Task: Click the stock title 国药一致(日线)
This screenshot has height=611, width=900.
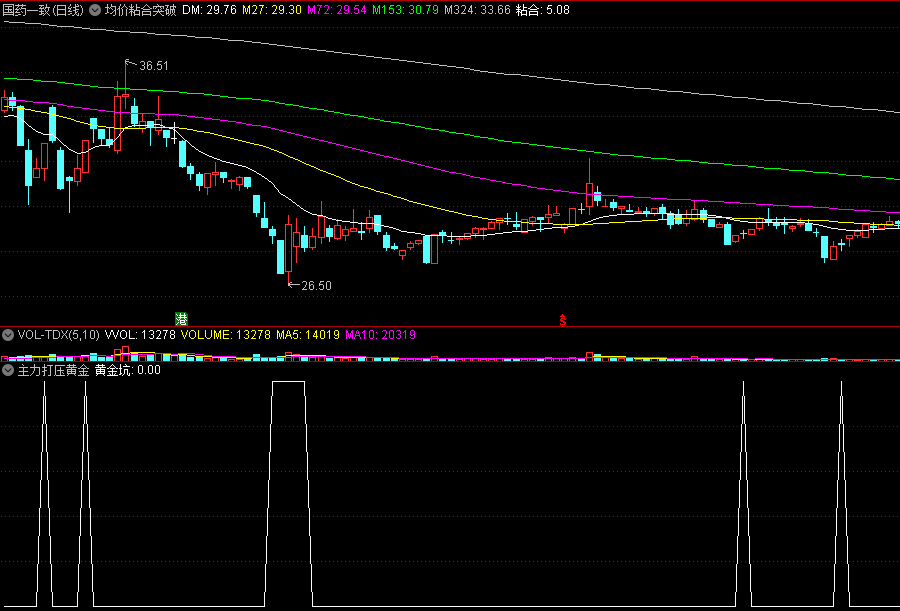Action: [44, 10]
